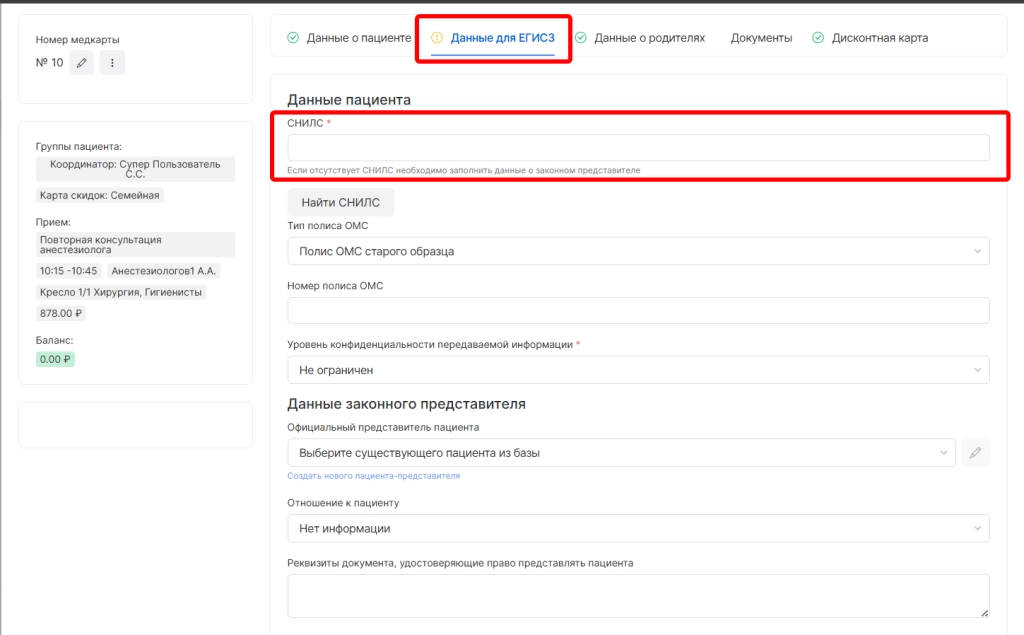Click checkmark icon of Дисконтная карта
The image size is (1024, 635).
pyautogui.click(x=818, y=38)
